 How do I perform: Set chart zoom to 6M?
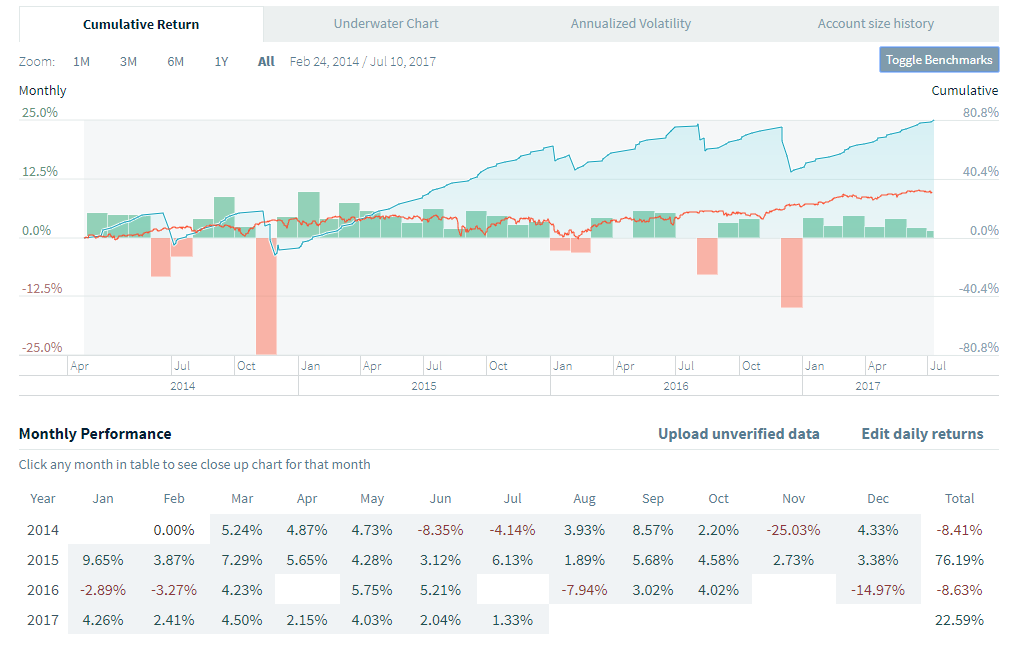coord(175,61)
